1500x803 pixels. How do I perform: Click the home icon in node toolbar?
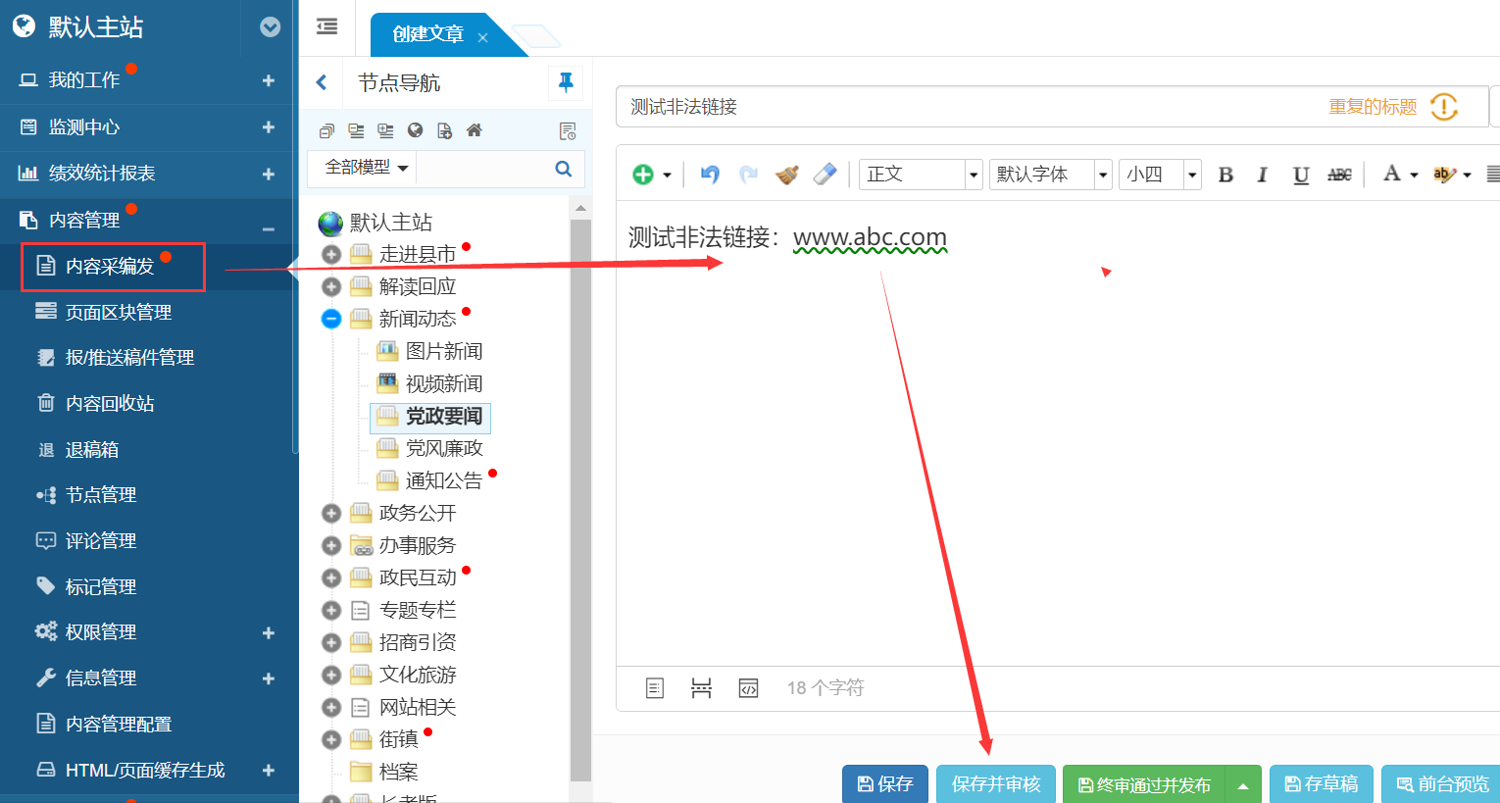click(x=475, y=131)
